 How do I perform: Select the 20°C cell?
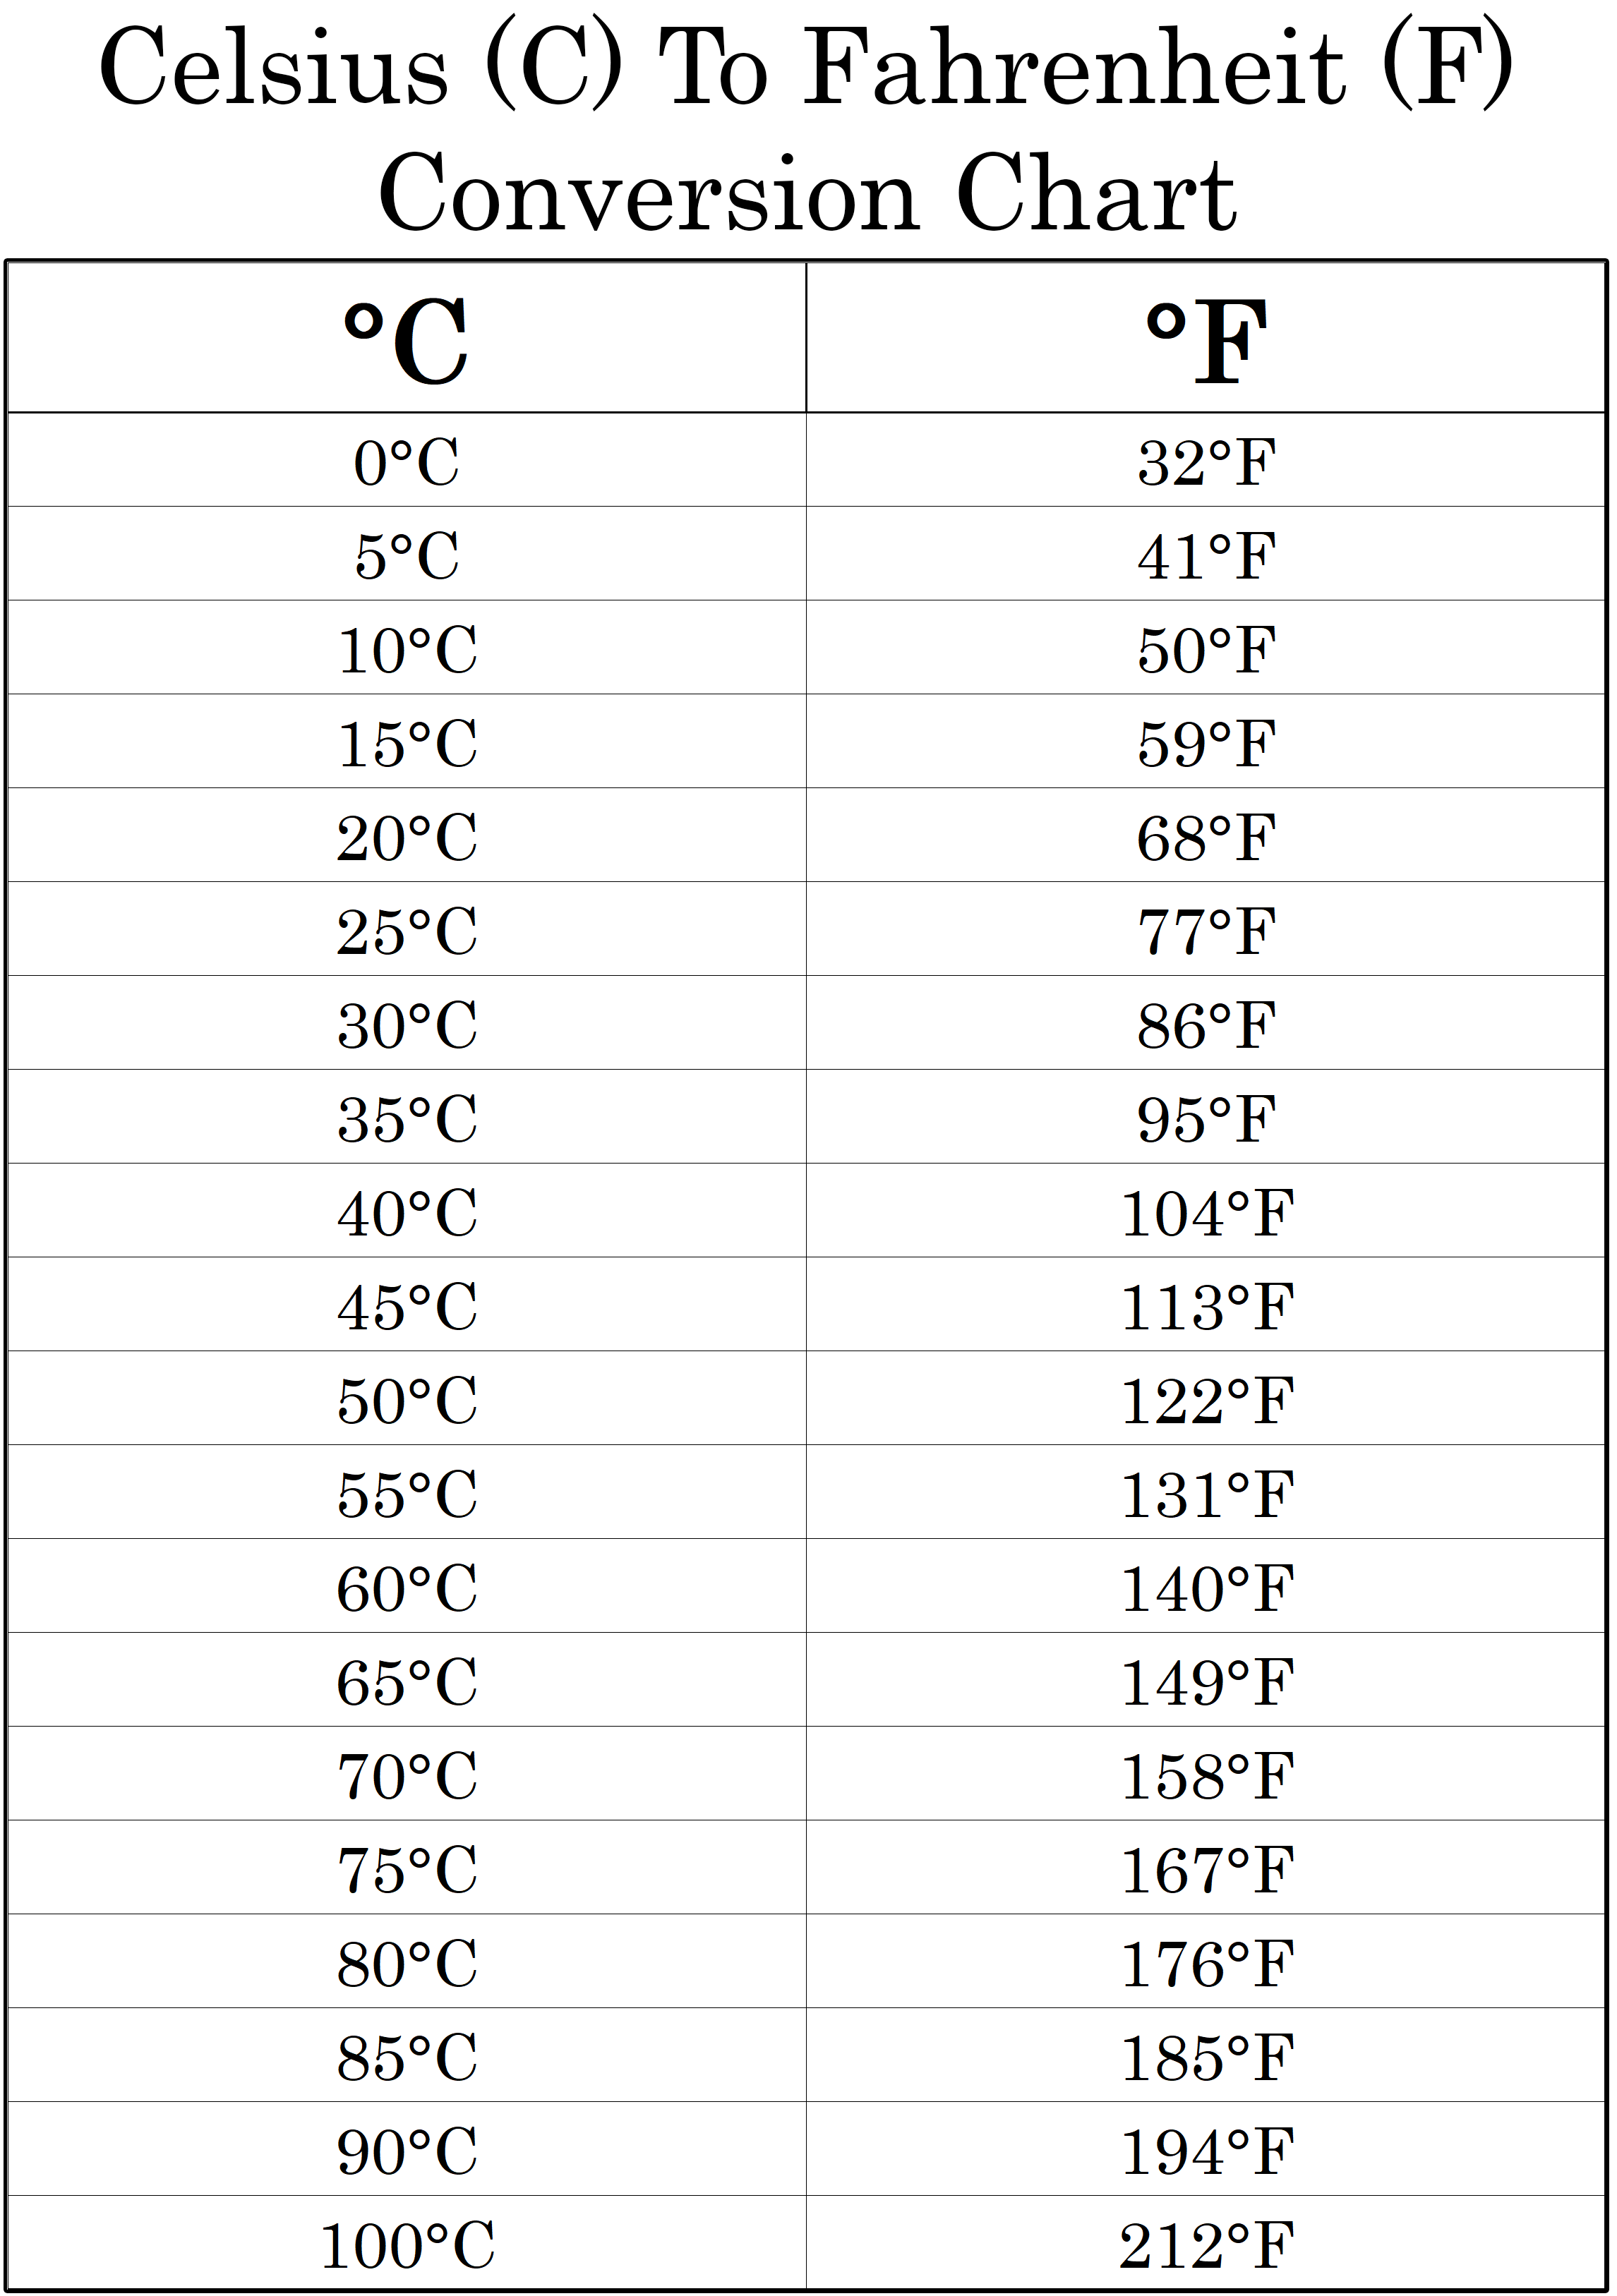pos(406,838)
